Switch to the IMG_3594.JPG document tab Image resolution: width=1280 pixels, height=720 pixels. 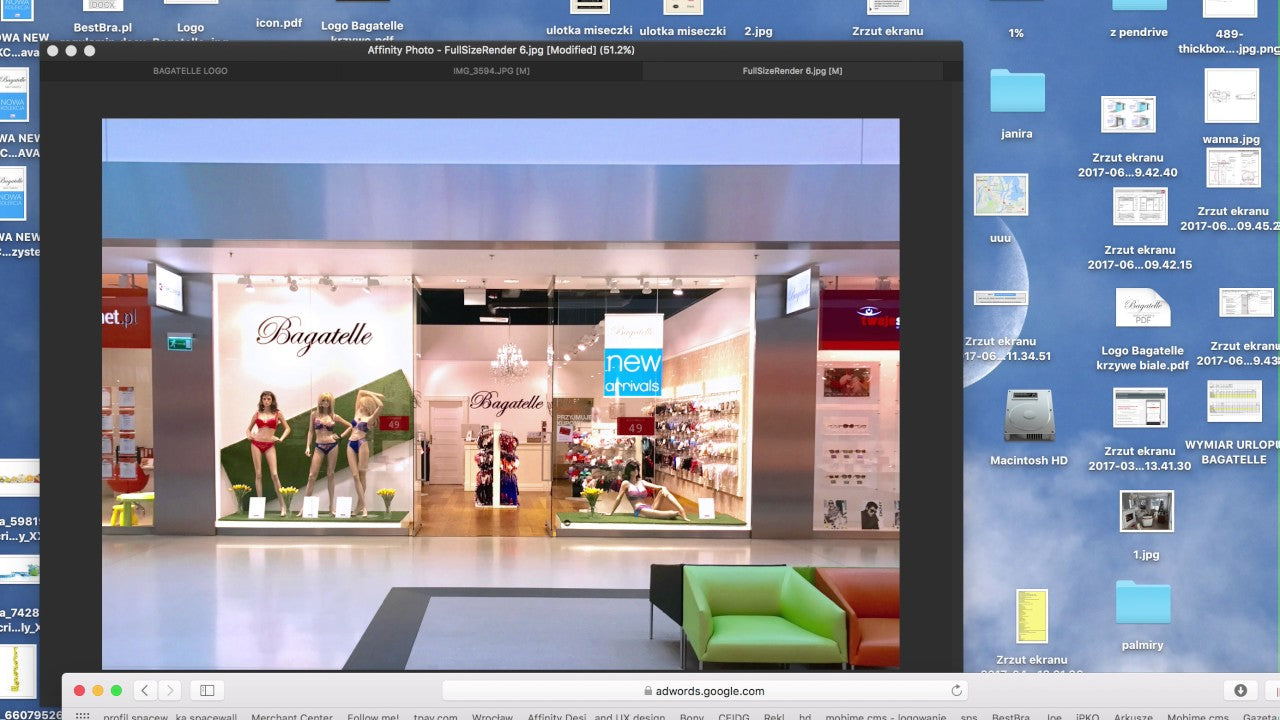tap(491, 71)
